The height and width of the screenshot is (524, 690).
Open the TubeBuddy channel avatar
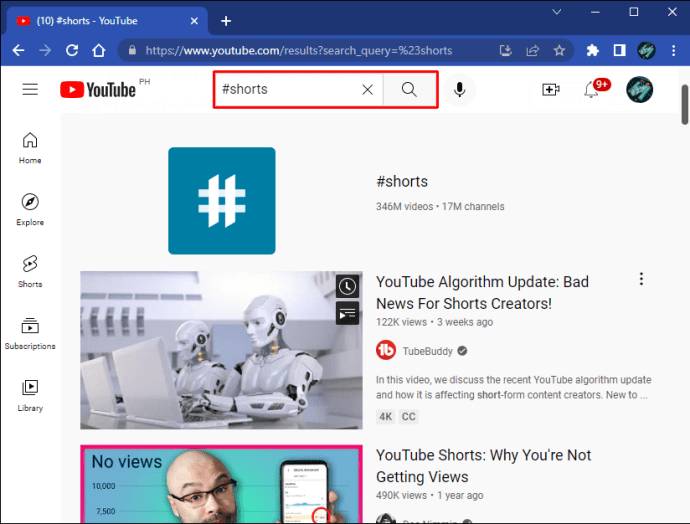tap(386, 350)
